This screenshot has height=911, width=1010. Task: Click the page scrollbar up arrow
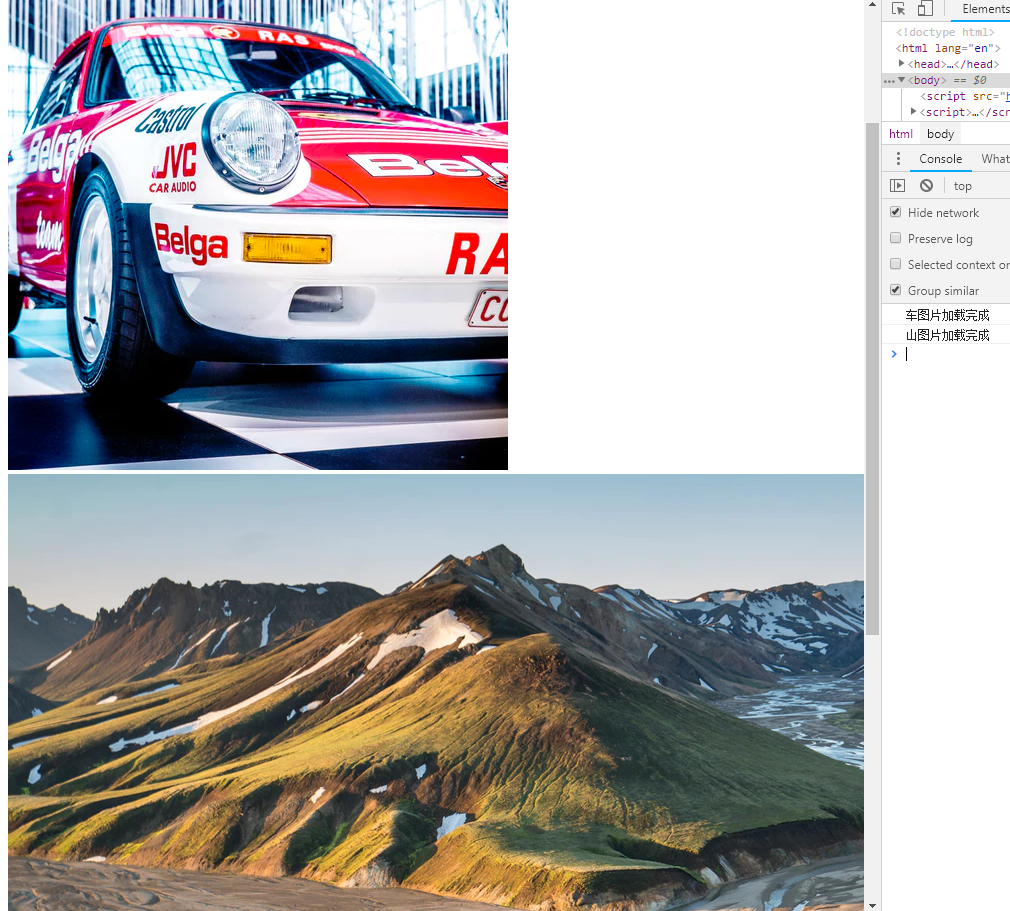(872, 5)
